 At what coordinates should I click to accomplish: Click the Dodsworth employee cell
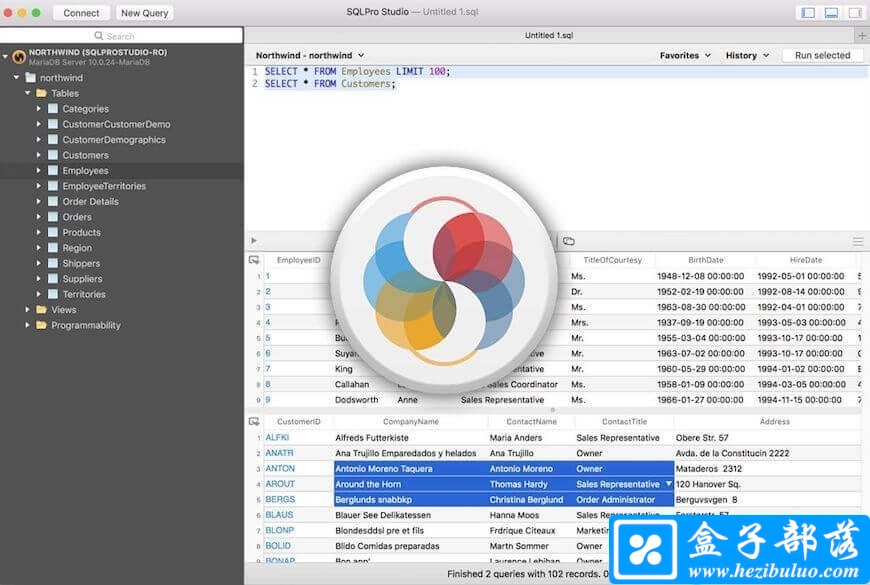[x=356, y=400]
